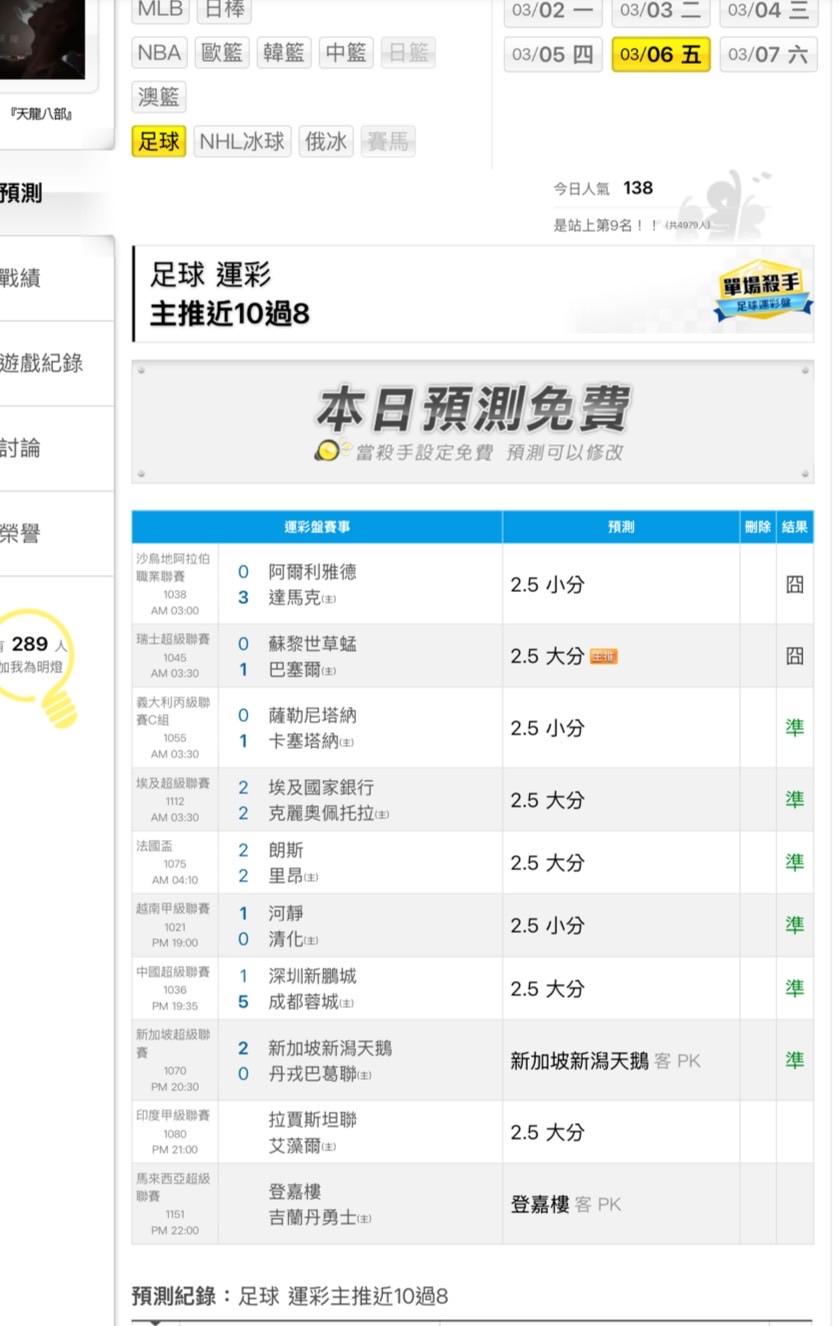Click 瑞士超級聯賽 league cell
Screen dimensions: 839x1326
point(175,656)
